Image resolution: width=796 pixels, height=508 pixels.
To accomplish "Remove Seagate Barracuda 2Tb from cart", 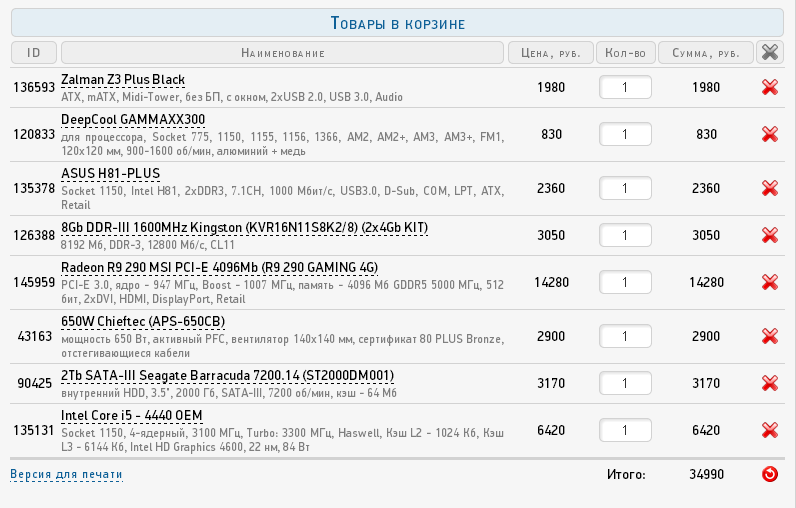I will point(770,383).
